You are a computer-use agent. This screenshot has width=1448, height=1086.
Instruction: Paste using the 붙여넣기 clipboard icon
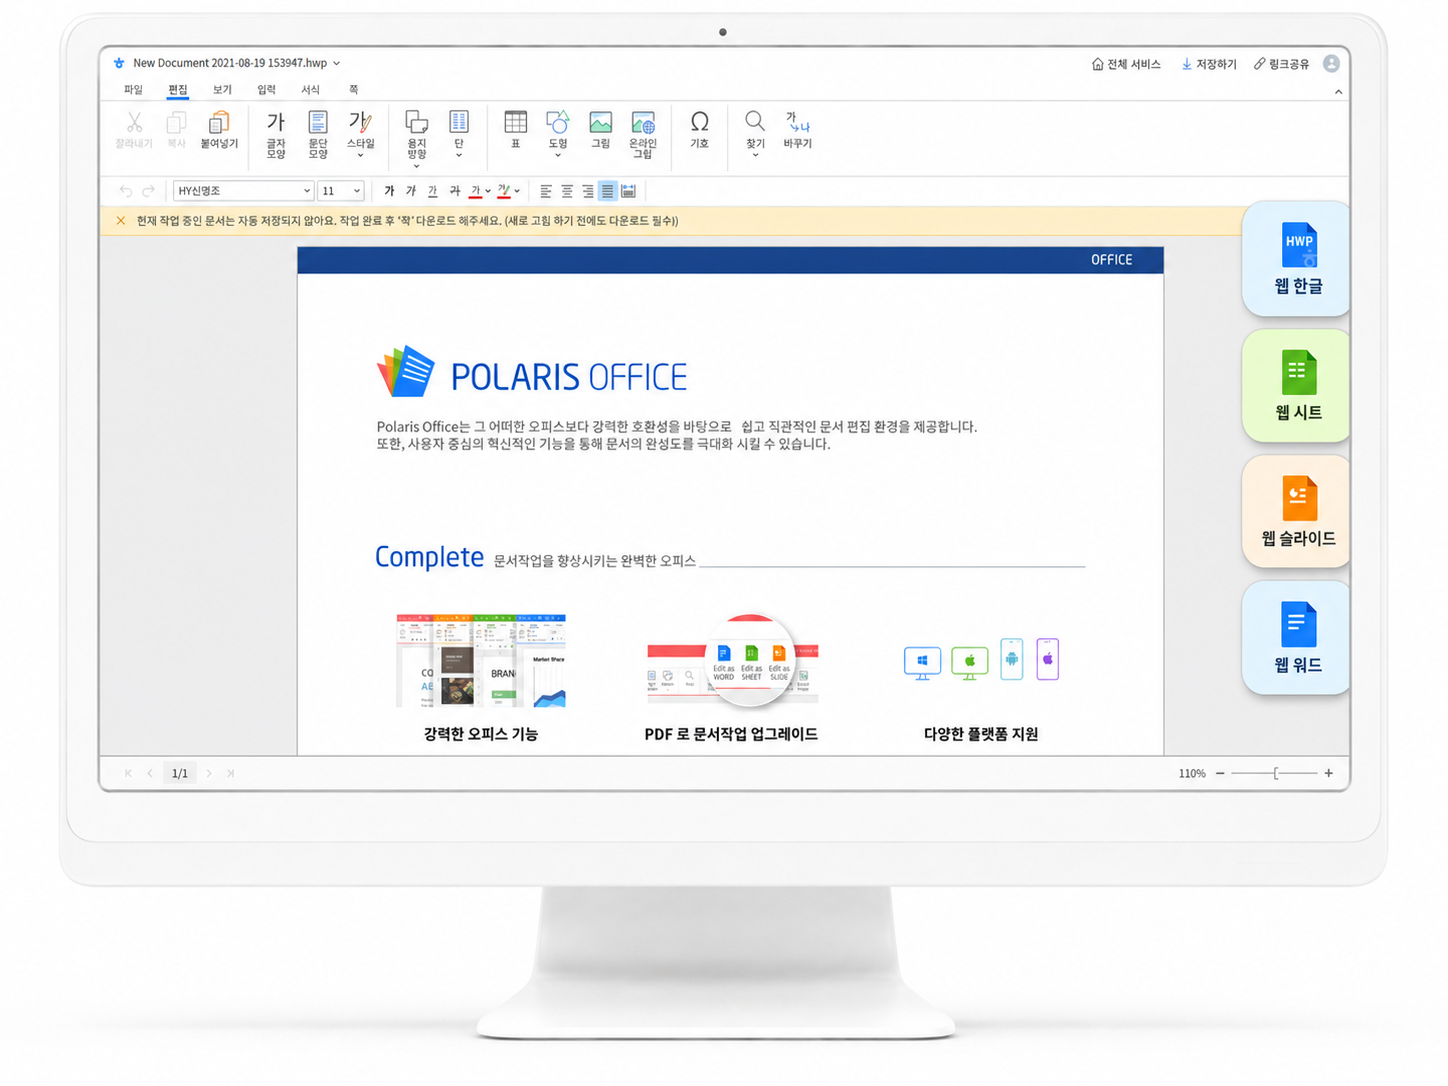coord(219,124)
